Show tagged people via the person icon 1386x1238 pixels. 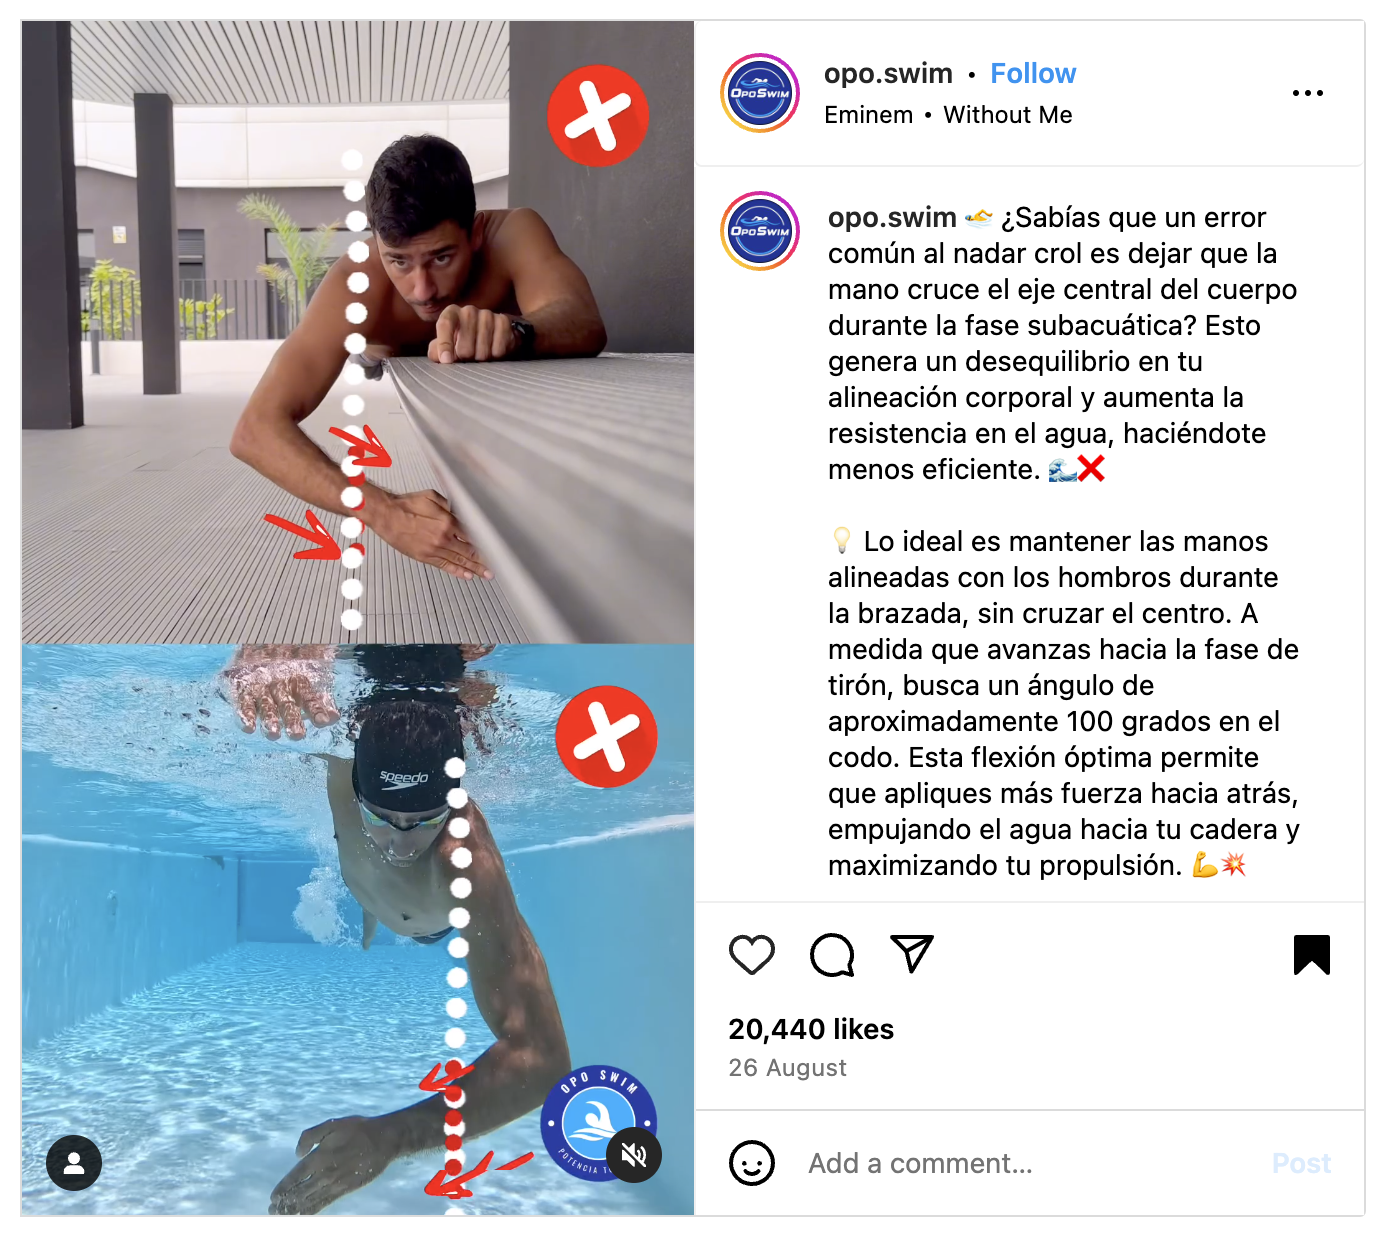[x=74, y=1163]
